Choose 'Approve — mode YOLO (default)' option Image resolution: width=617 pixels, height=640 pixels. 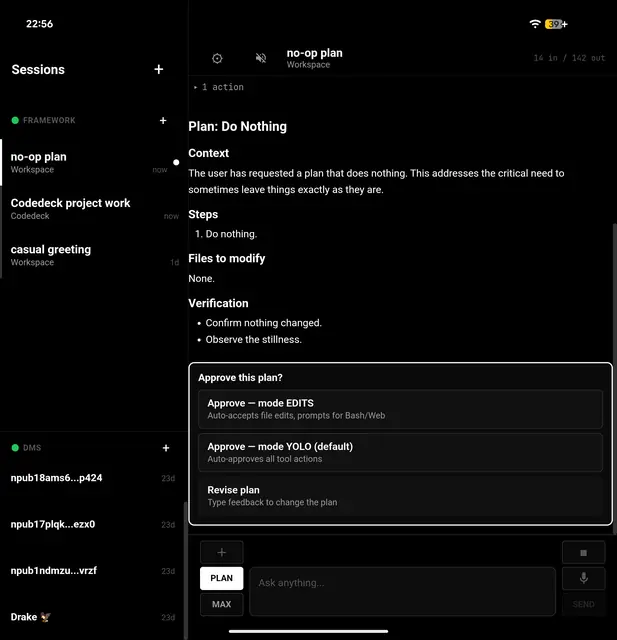pos(400,452)
